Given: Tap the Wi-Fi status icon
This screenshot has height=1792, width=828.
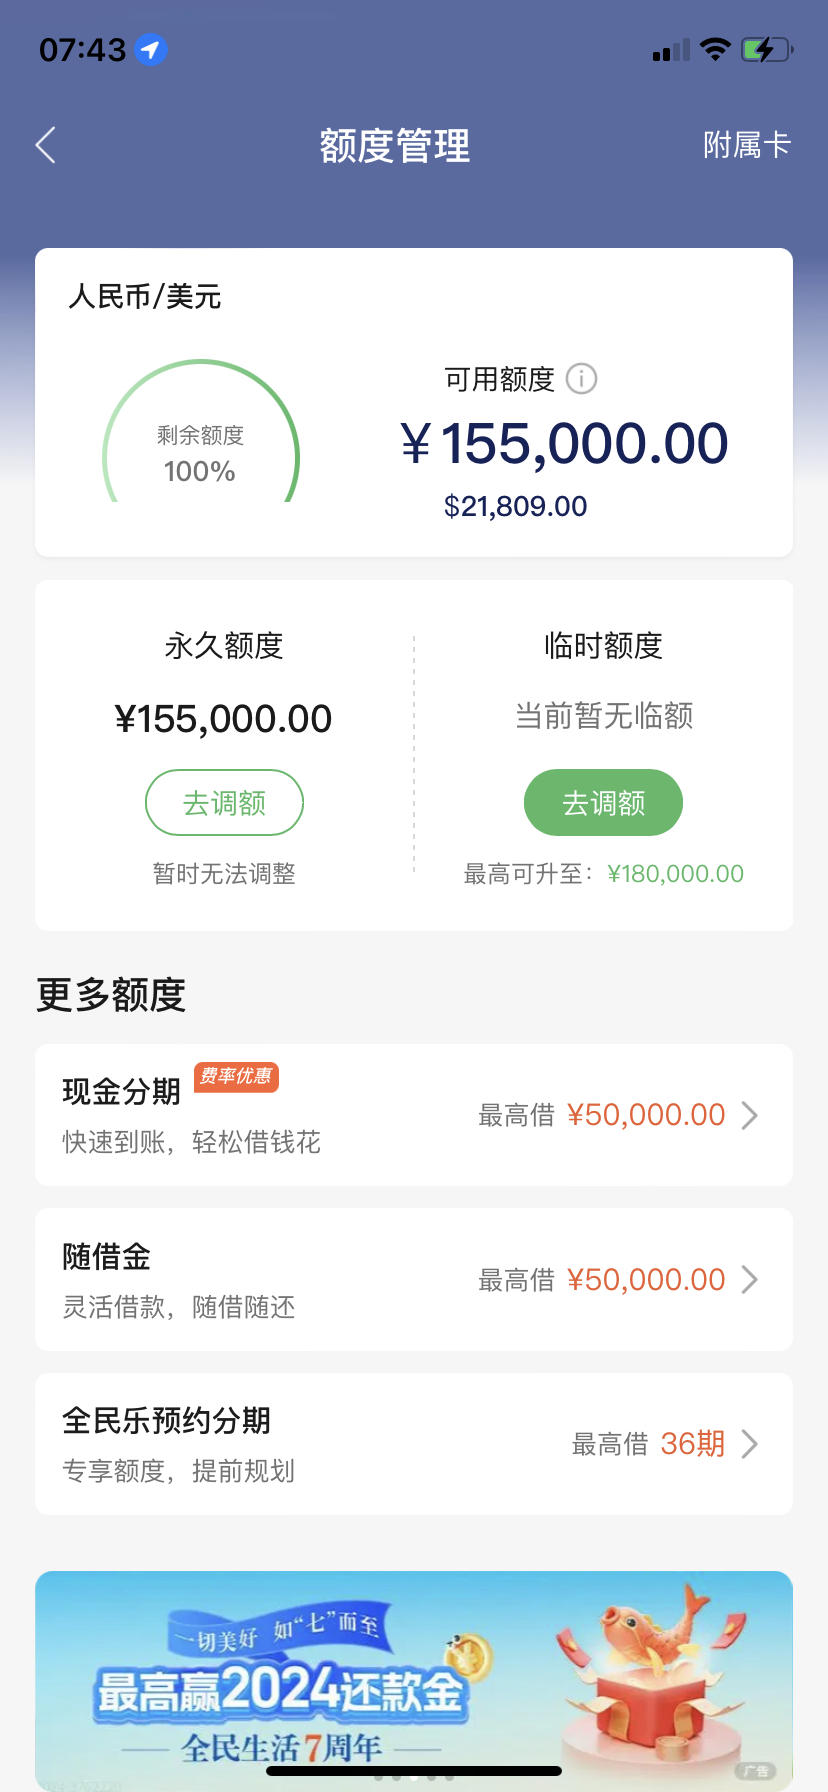Looking at the screenshot, I should (715, 49).
